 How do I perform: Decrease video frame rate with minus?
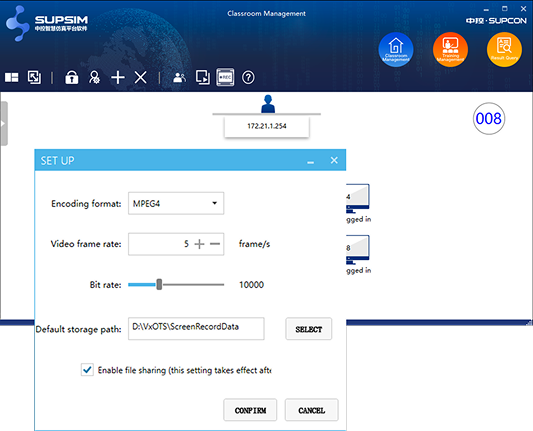tap(215, 244)
